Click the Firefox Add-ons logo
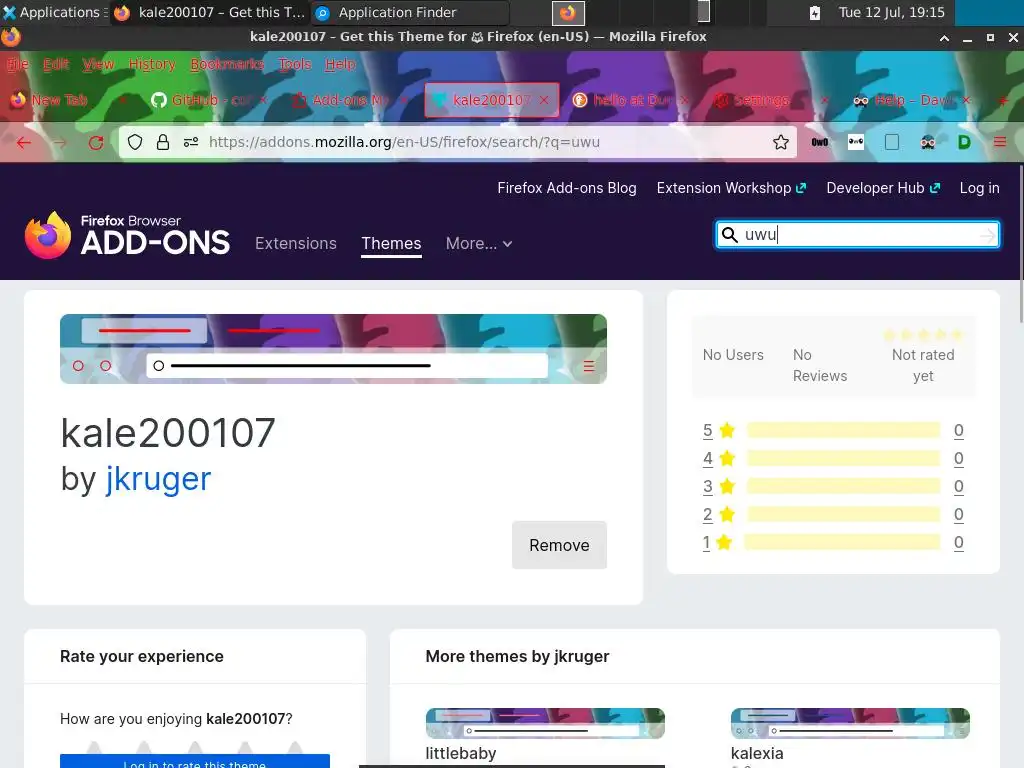The width and height of the screenshot is (1024, 768). click(x=127, y=235)
